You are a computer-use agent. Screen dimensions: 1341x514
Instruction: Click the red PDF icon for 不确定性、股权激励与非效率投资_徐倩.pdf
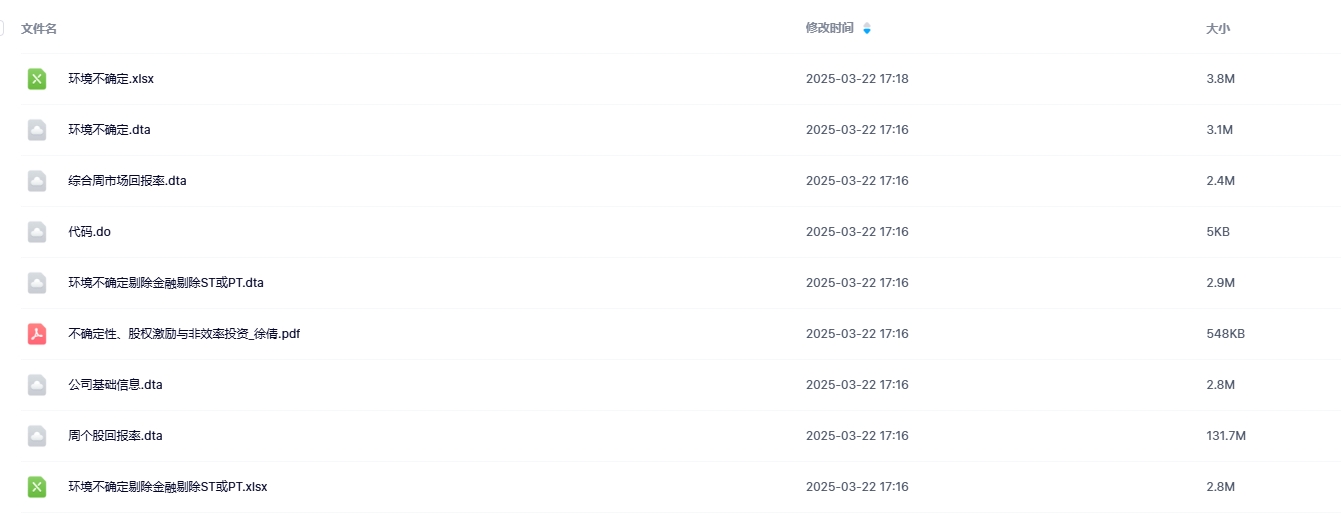37,334
